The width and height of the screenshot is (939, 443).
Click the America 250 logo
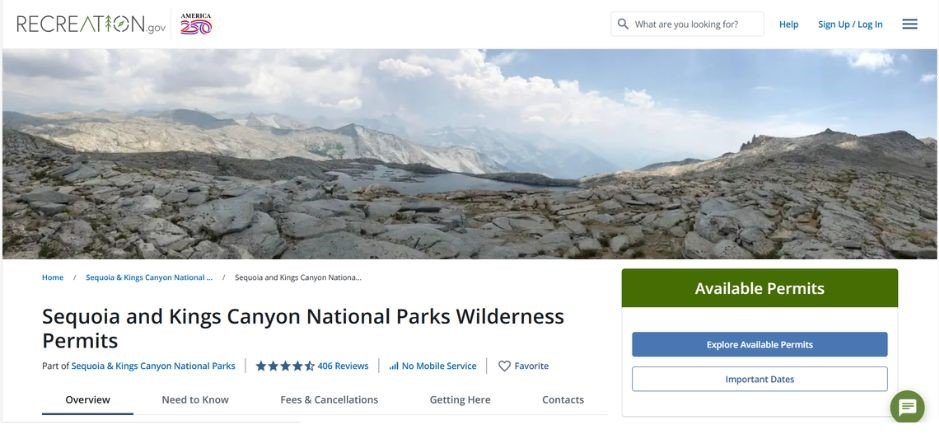click(x=196, y=24)
